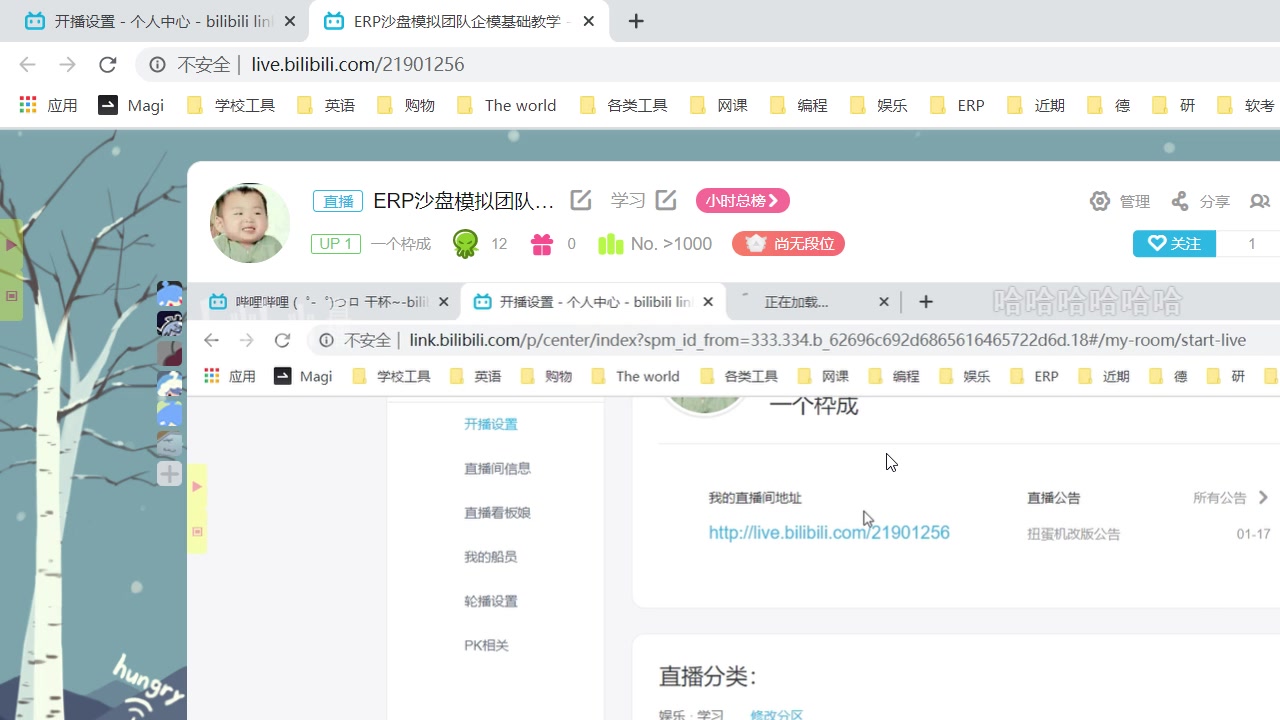Reload the page in the streamed browser

pos(282,340)
